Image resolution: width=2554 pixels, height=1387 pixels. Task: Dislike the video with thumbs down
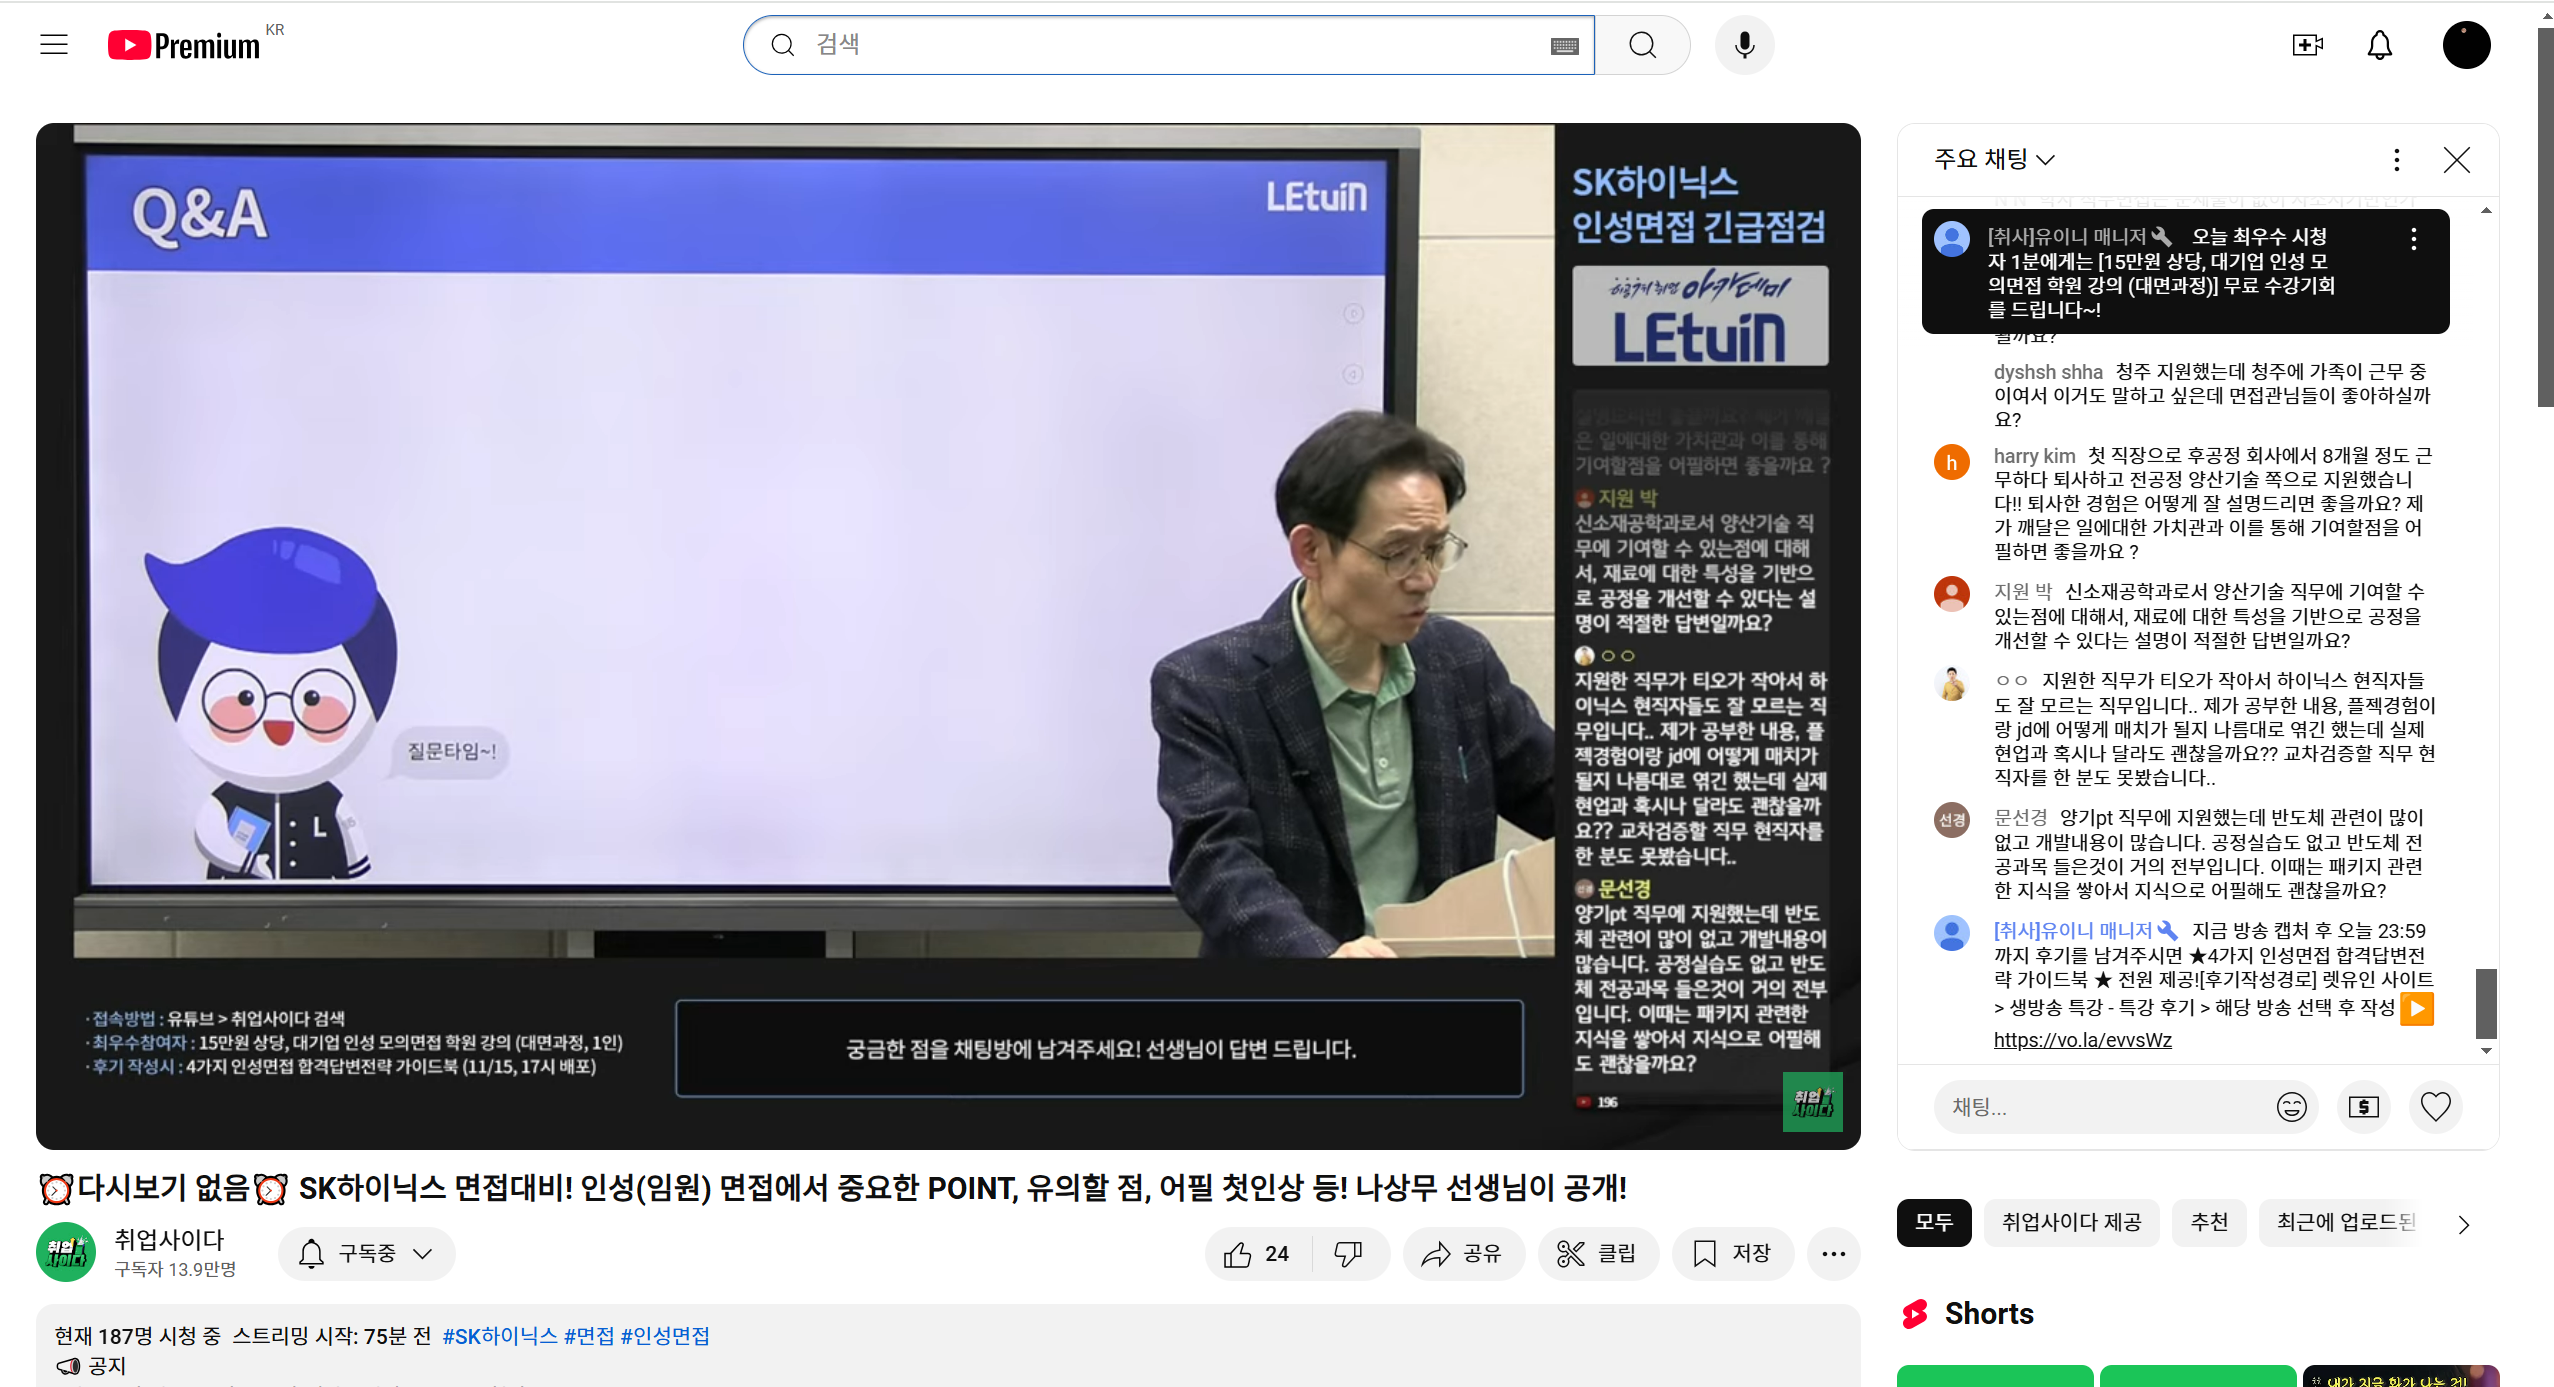coord(1348,1254)
